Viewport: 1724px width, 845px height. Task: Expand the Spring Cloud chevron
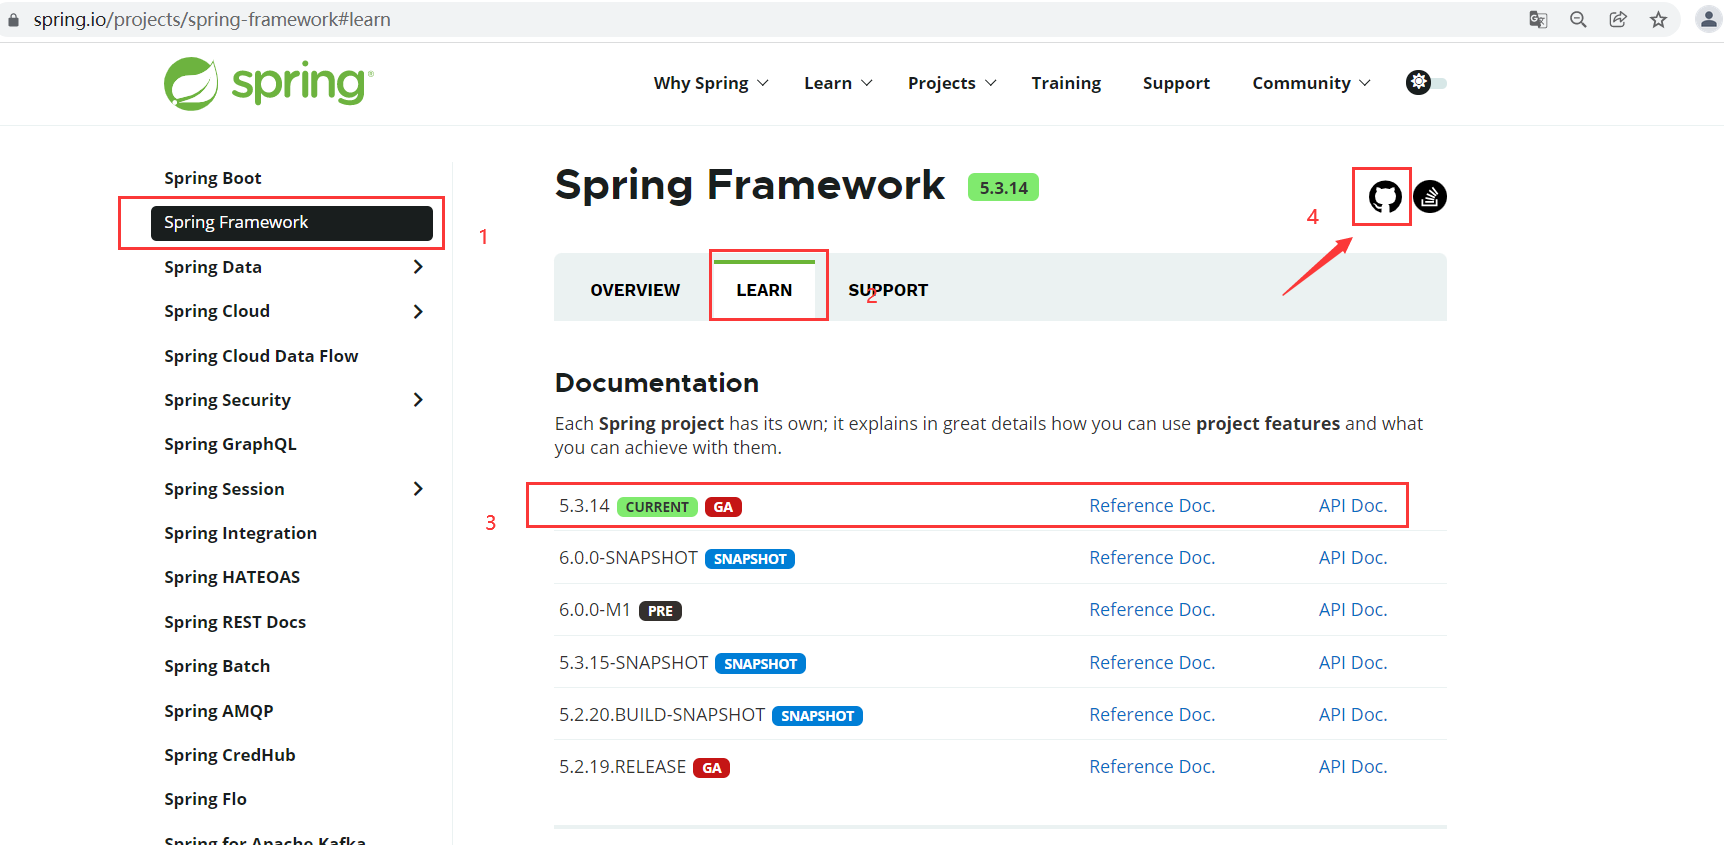[418, 312]
